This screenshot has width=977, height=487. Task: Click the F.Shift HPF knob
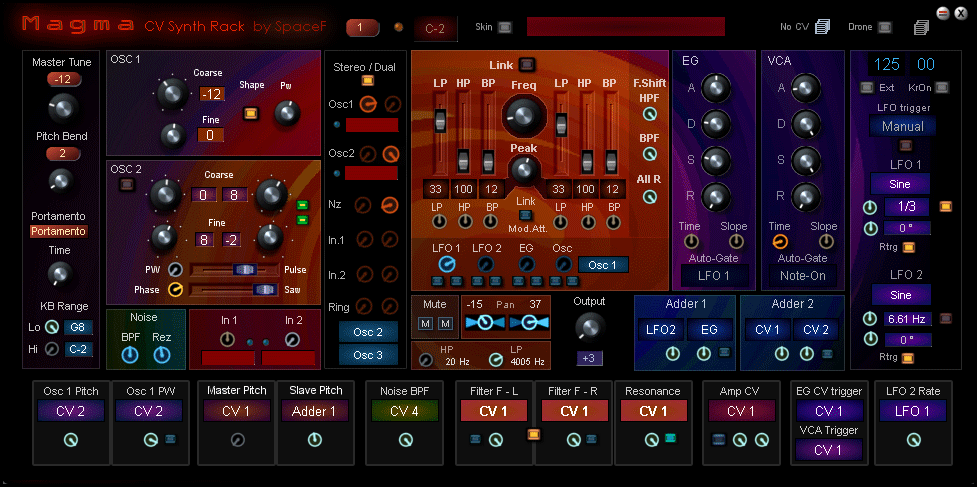(x=650, y=115)
